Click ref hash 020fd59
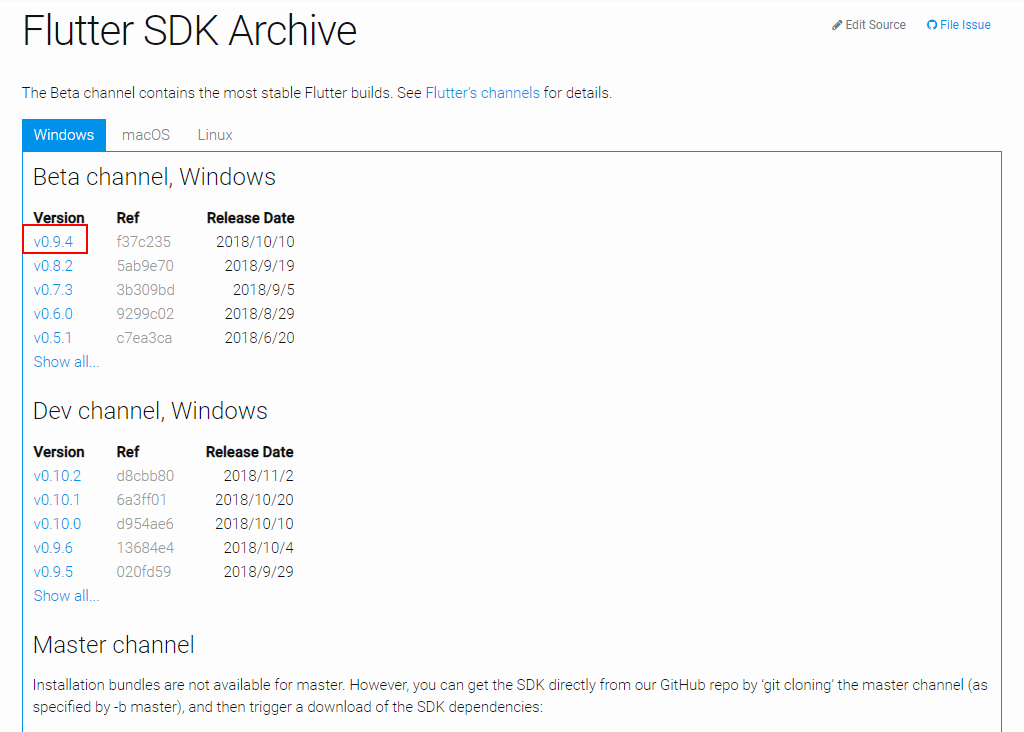 [x=144, y=572]
